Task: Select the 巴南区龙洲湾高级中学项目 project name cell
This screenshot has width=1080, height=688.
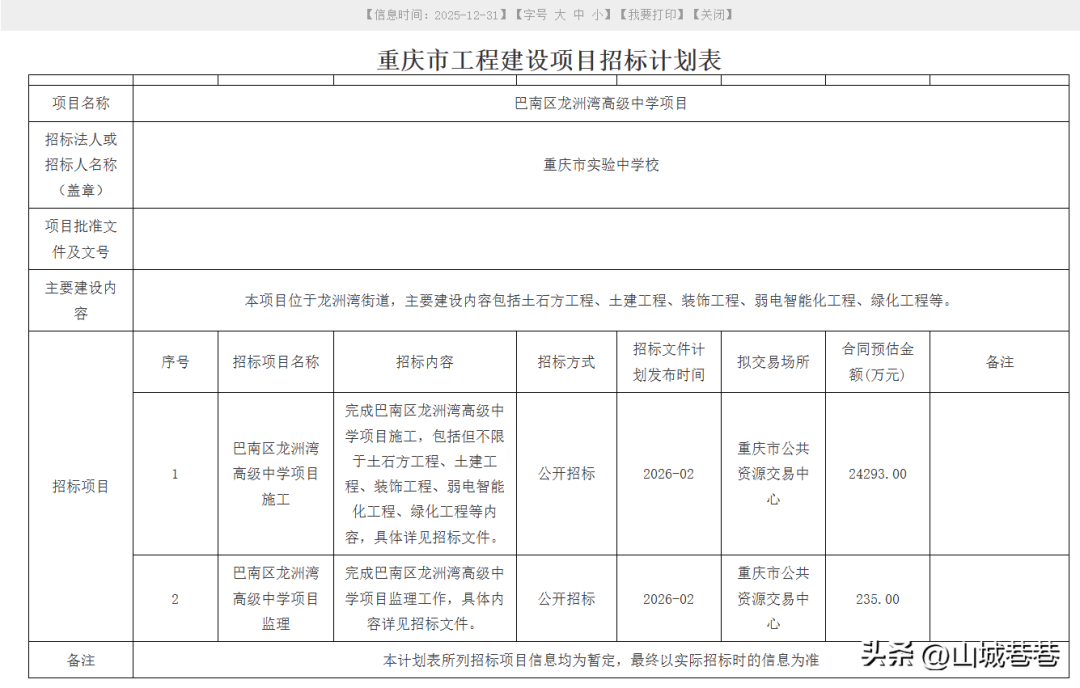Action: pos(601,103)
